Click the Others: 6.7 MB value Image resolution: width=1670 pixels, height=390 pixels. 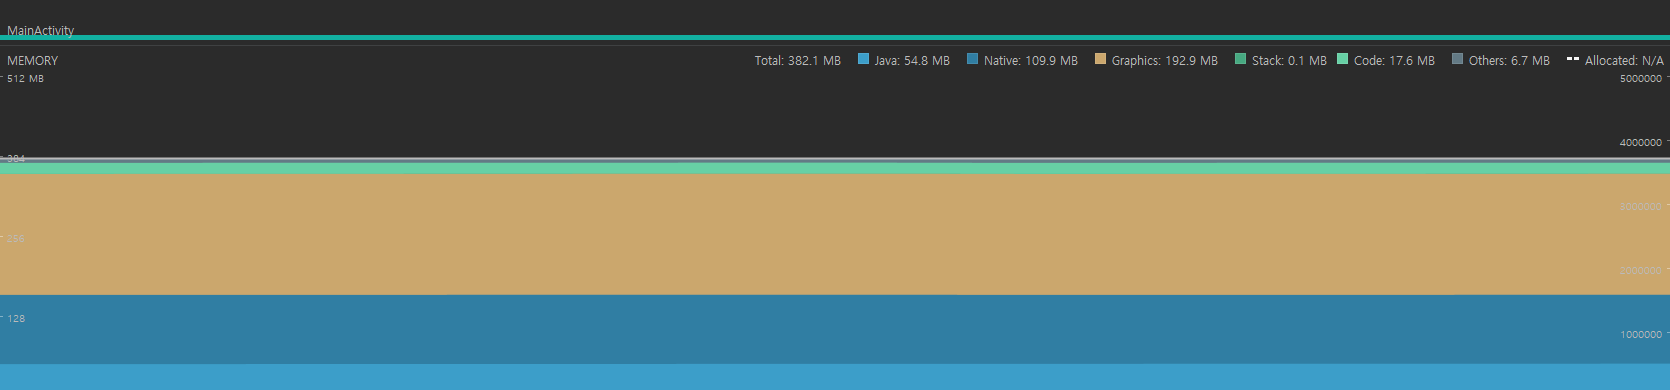tap(1509, 61)
